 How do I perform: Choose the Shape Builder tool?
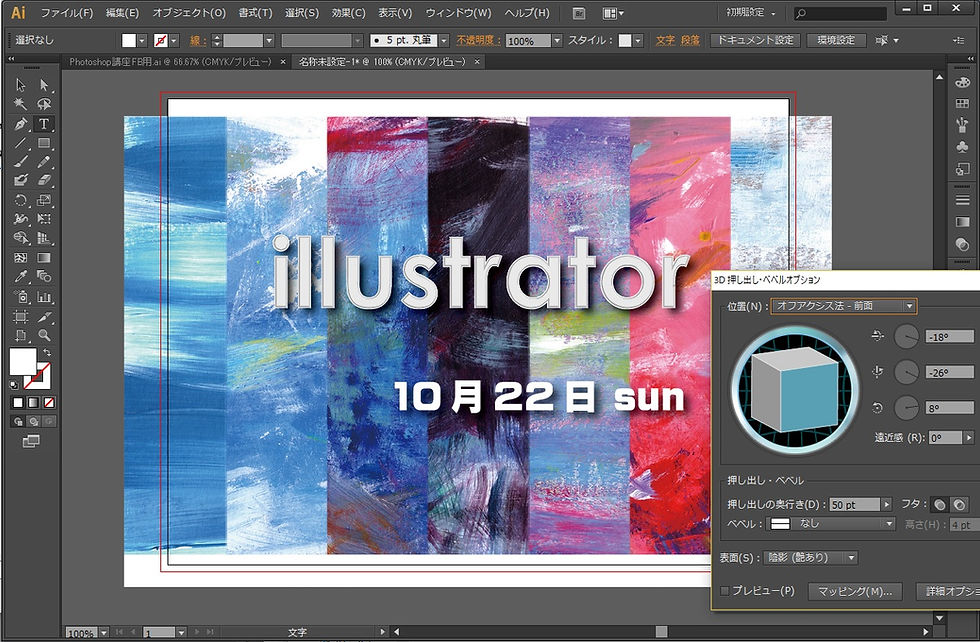[21, 238]
